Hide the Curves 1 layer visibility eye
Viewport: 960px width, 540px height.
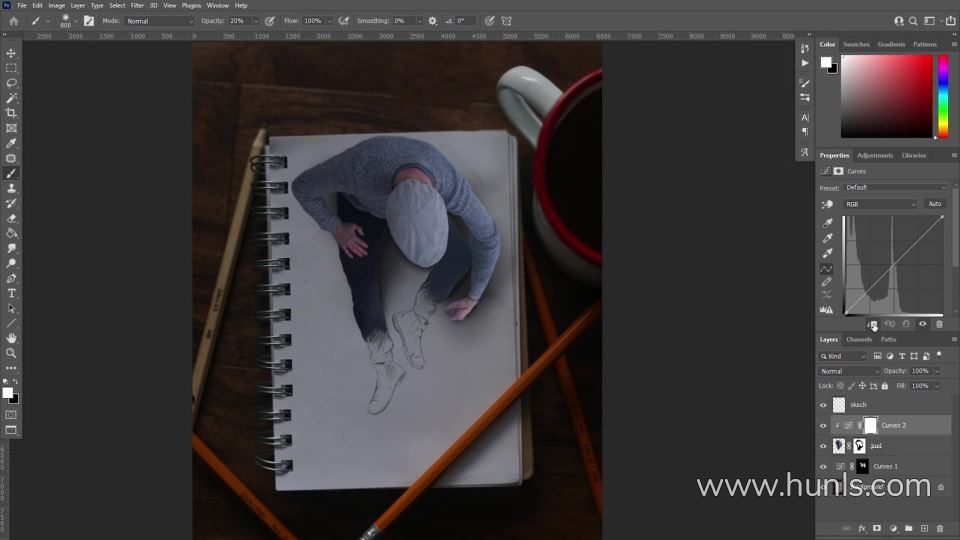click(823, 467)
